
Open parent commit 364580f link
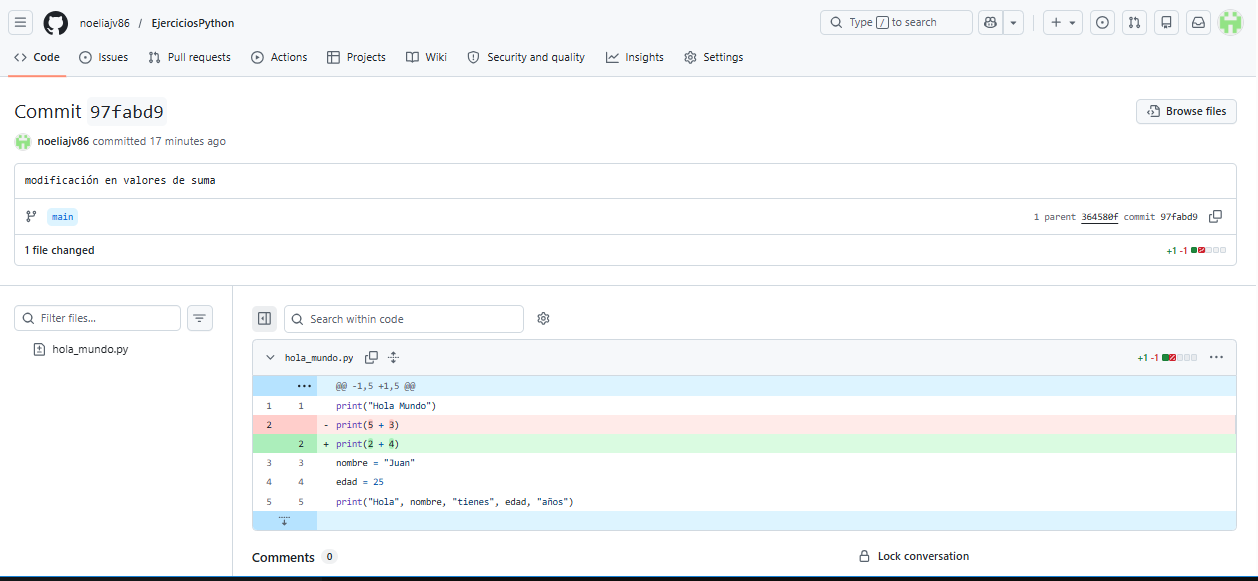point(1100,217)
